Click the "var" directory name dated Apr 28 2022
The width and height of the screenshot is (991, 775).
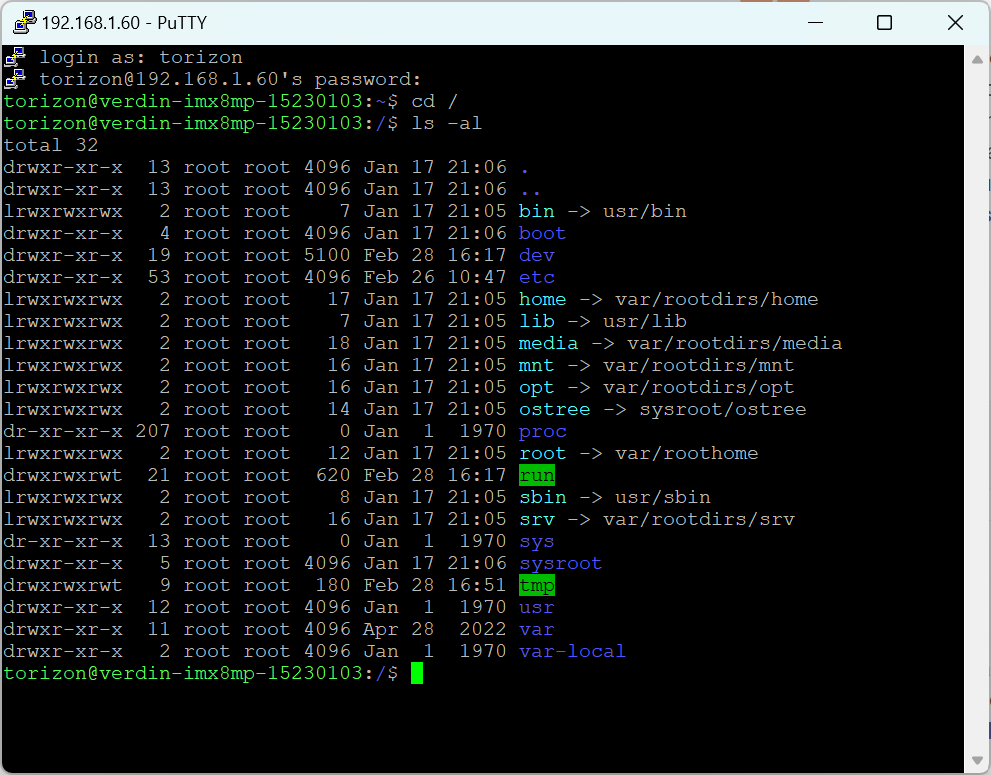[537, 630]
